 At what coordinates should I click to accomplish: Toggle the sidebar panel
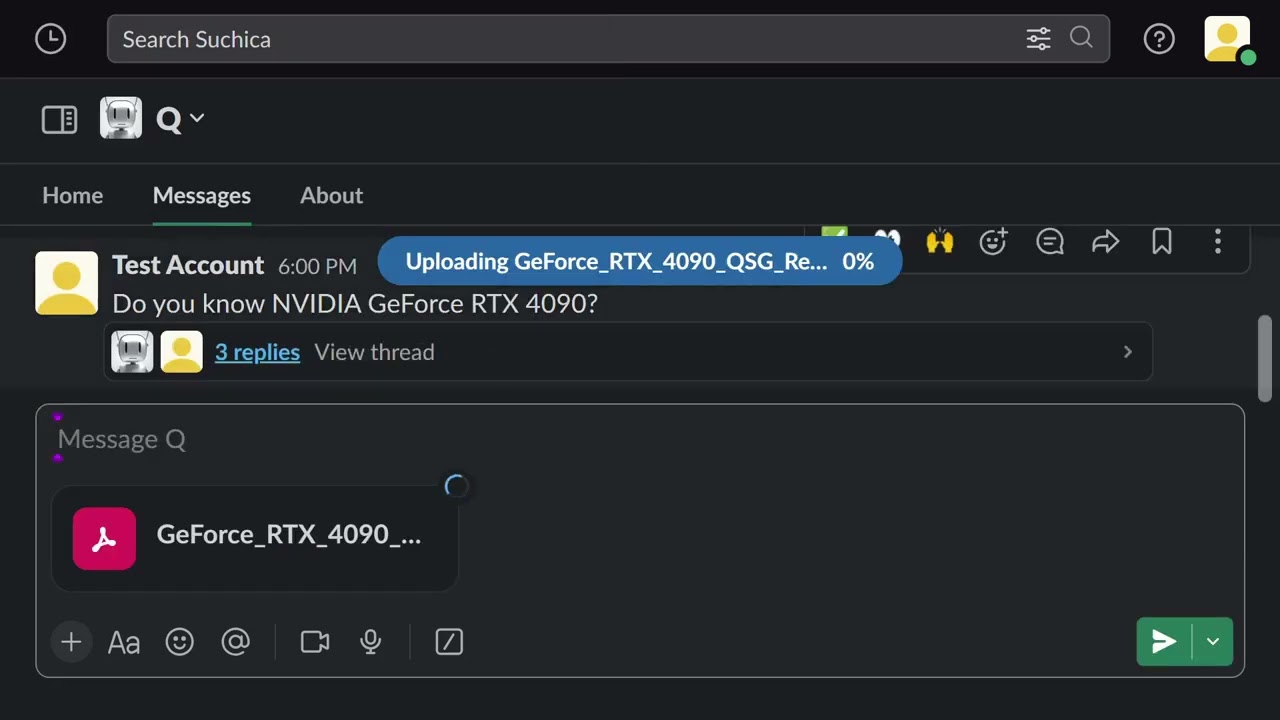click(x=59, y=120)
